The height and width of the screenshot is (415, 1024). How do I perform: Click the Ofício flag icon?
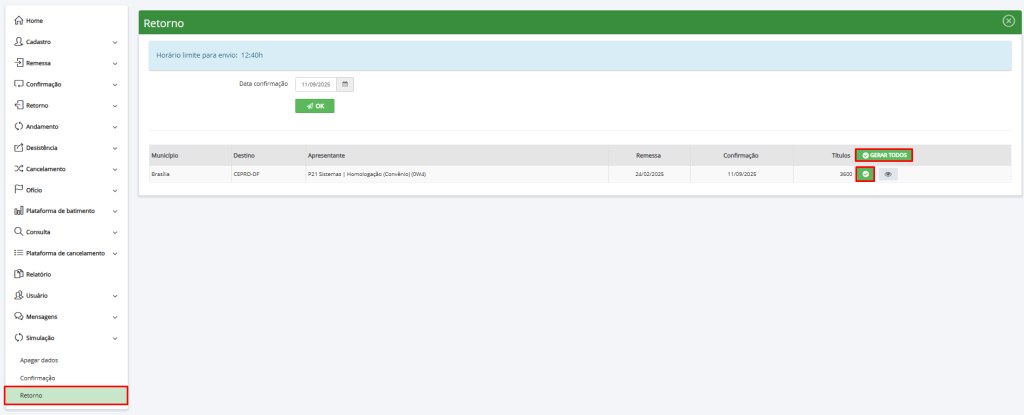tap(18, 189)
